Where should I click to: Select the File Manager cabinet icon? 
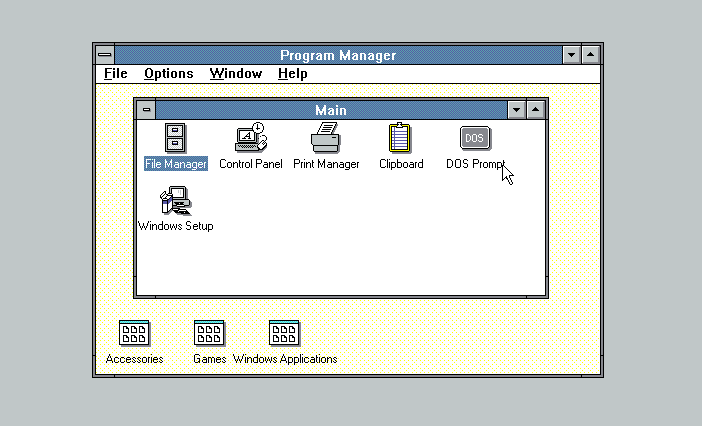point(175,138)
